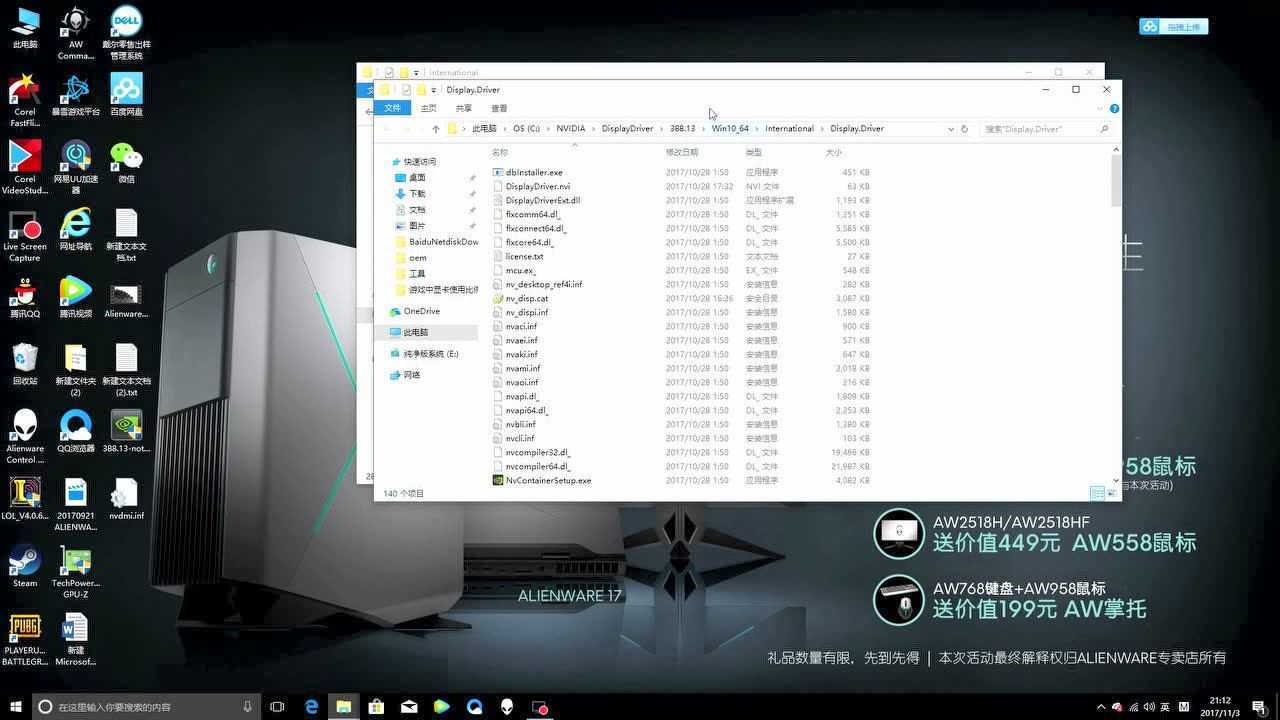Switch to large icons view button
The height and width of the screenshot is (720, 1280).
[x=1111, y=493]
